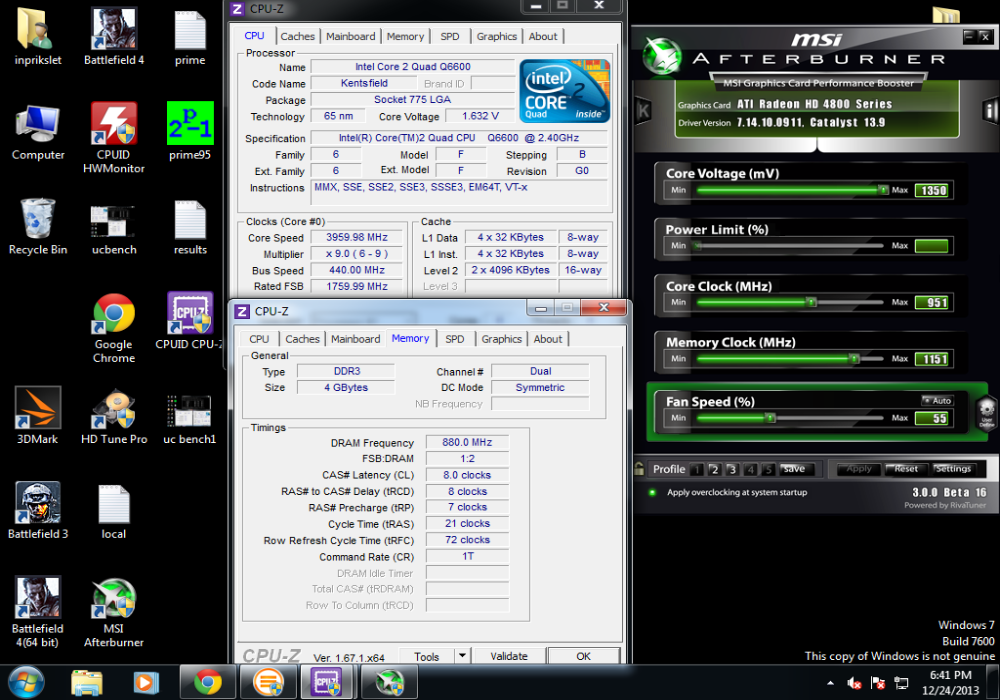
Task: Open uc bench1 image file
Action: [x=190, y=416]
